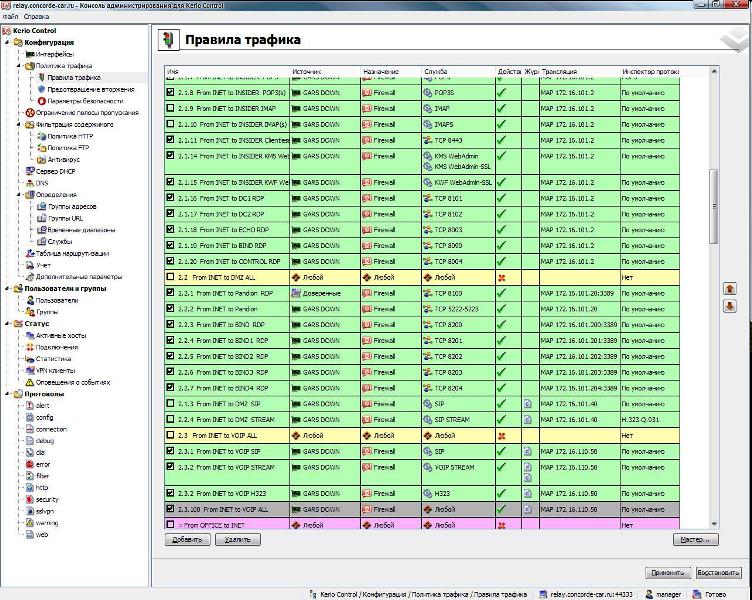Collapse the Протоколы tree node
Viewport: 752px width, 600px height.
point(8,394)
